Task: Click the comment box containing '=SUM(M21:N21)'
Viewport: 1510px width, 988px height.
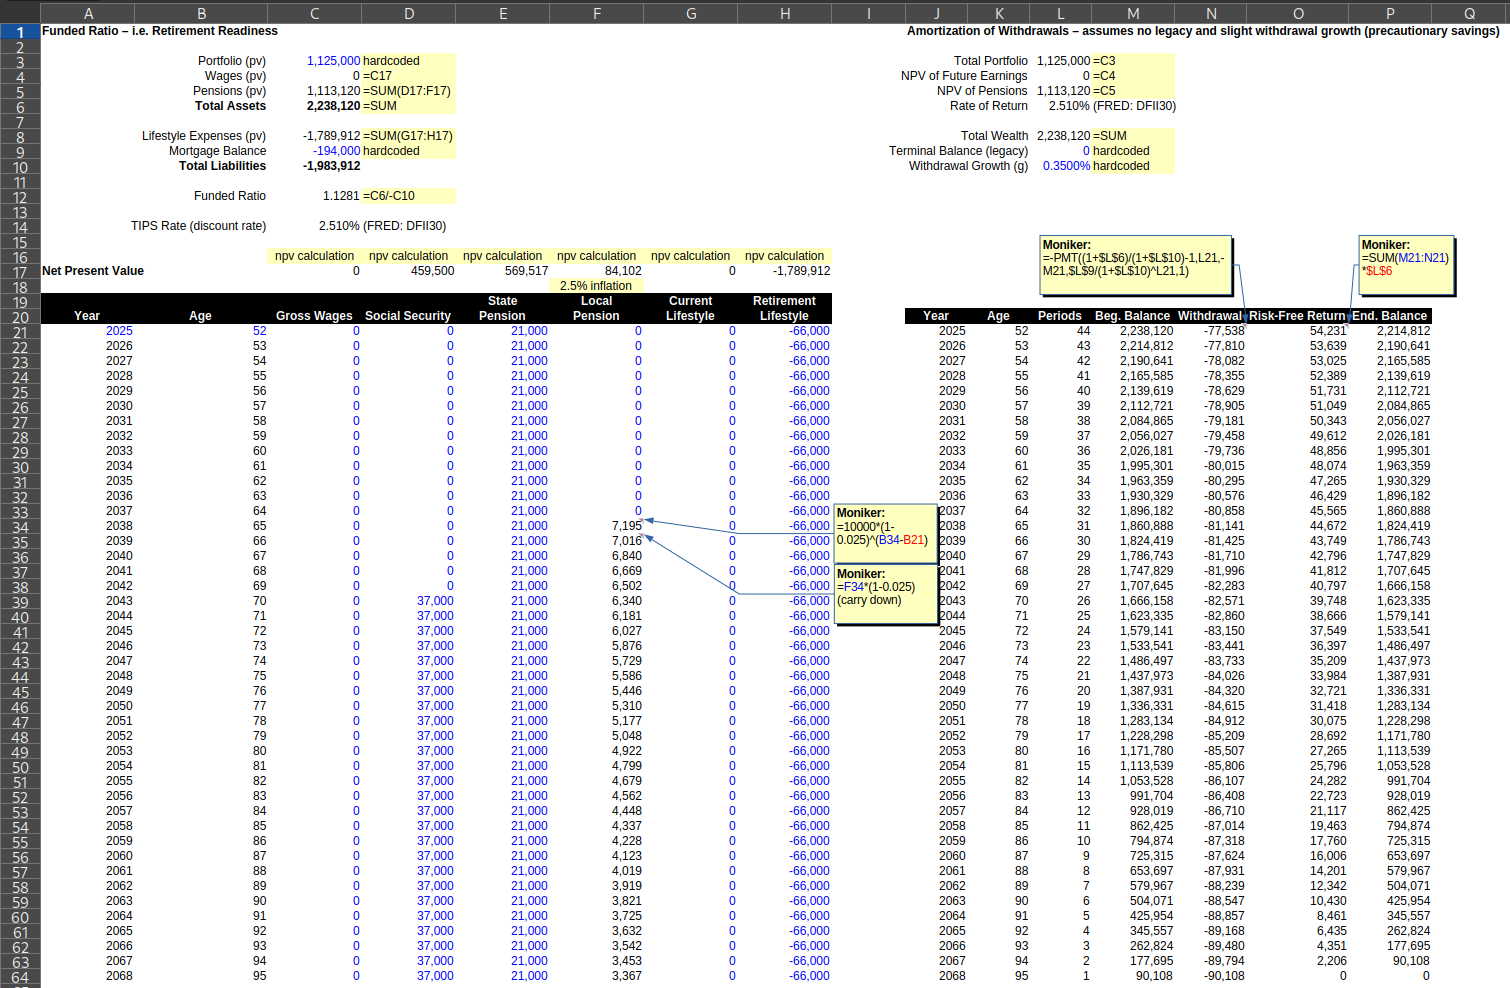Action: (x=1405, y=265)
